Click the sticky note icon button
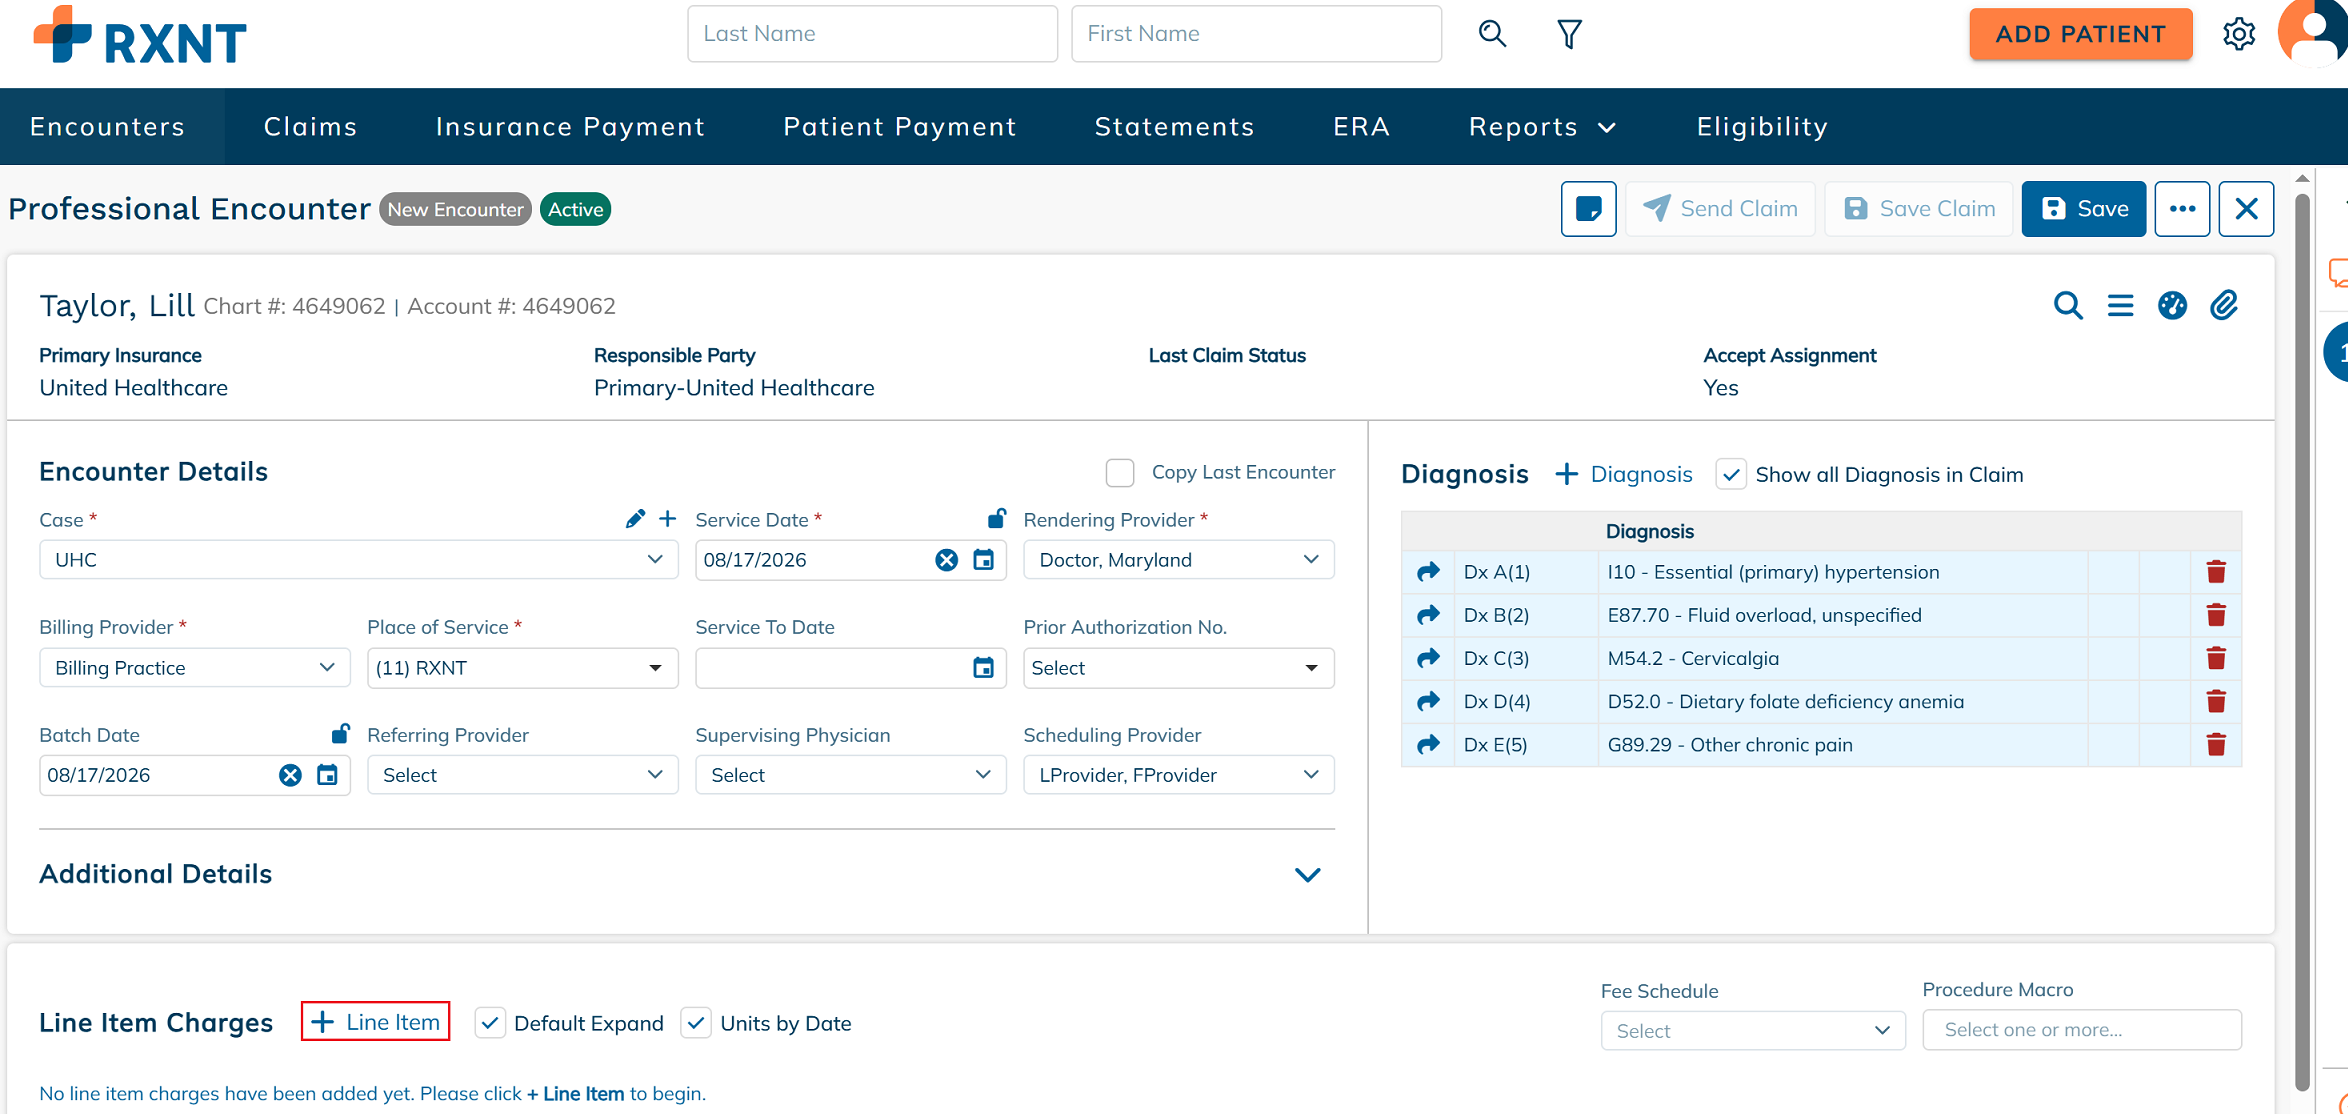The image size is (2348, 1114). (1588, 209)
